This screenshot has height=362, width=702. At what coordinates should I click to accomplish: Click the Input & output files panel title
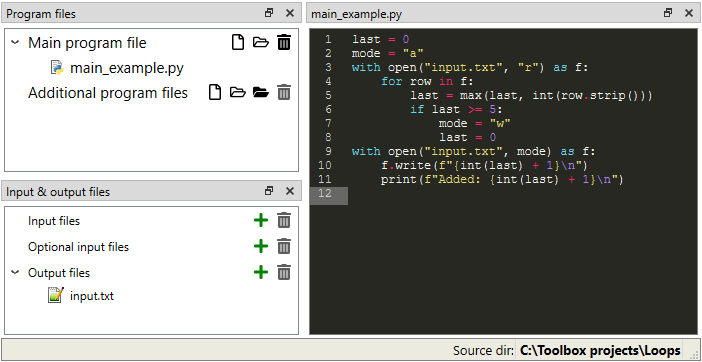tap(58, 192)
